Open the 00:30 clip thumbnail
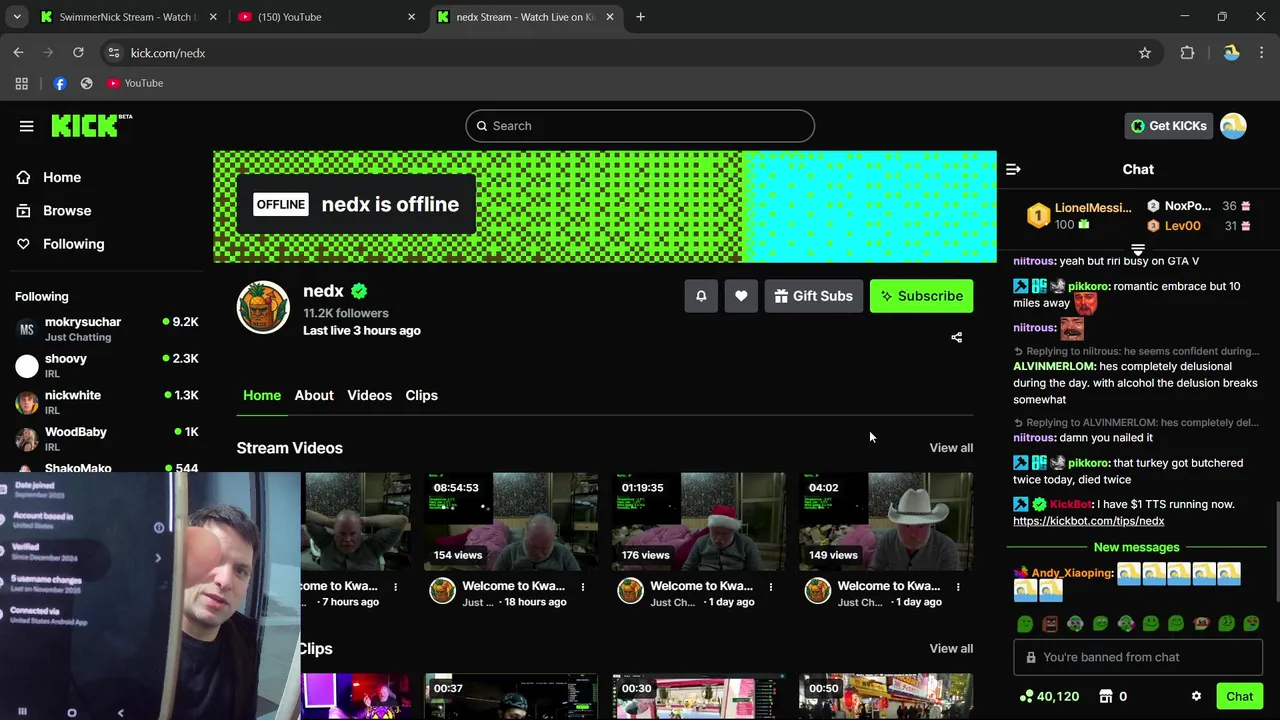1280x720 pixels. click(699, 697)
